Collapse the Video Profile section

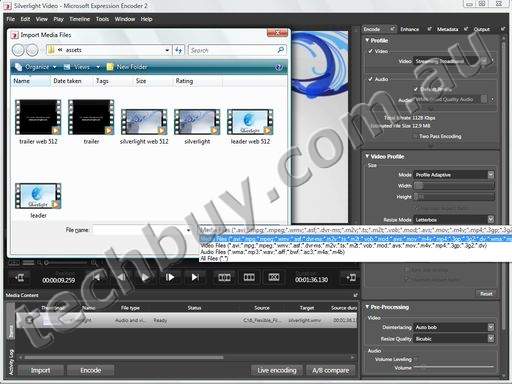coord(367,156)
